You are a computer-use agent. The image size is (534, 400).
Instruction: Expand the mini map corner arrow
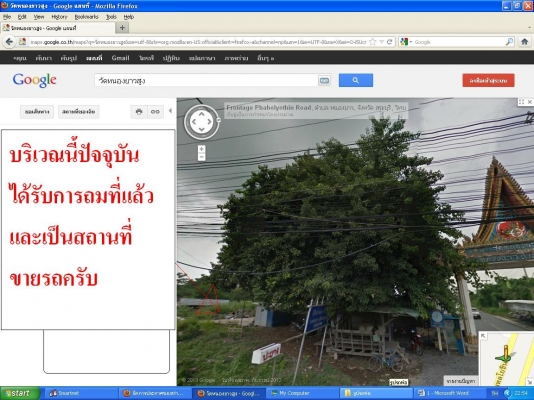point(483,336)
